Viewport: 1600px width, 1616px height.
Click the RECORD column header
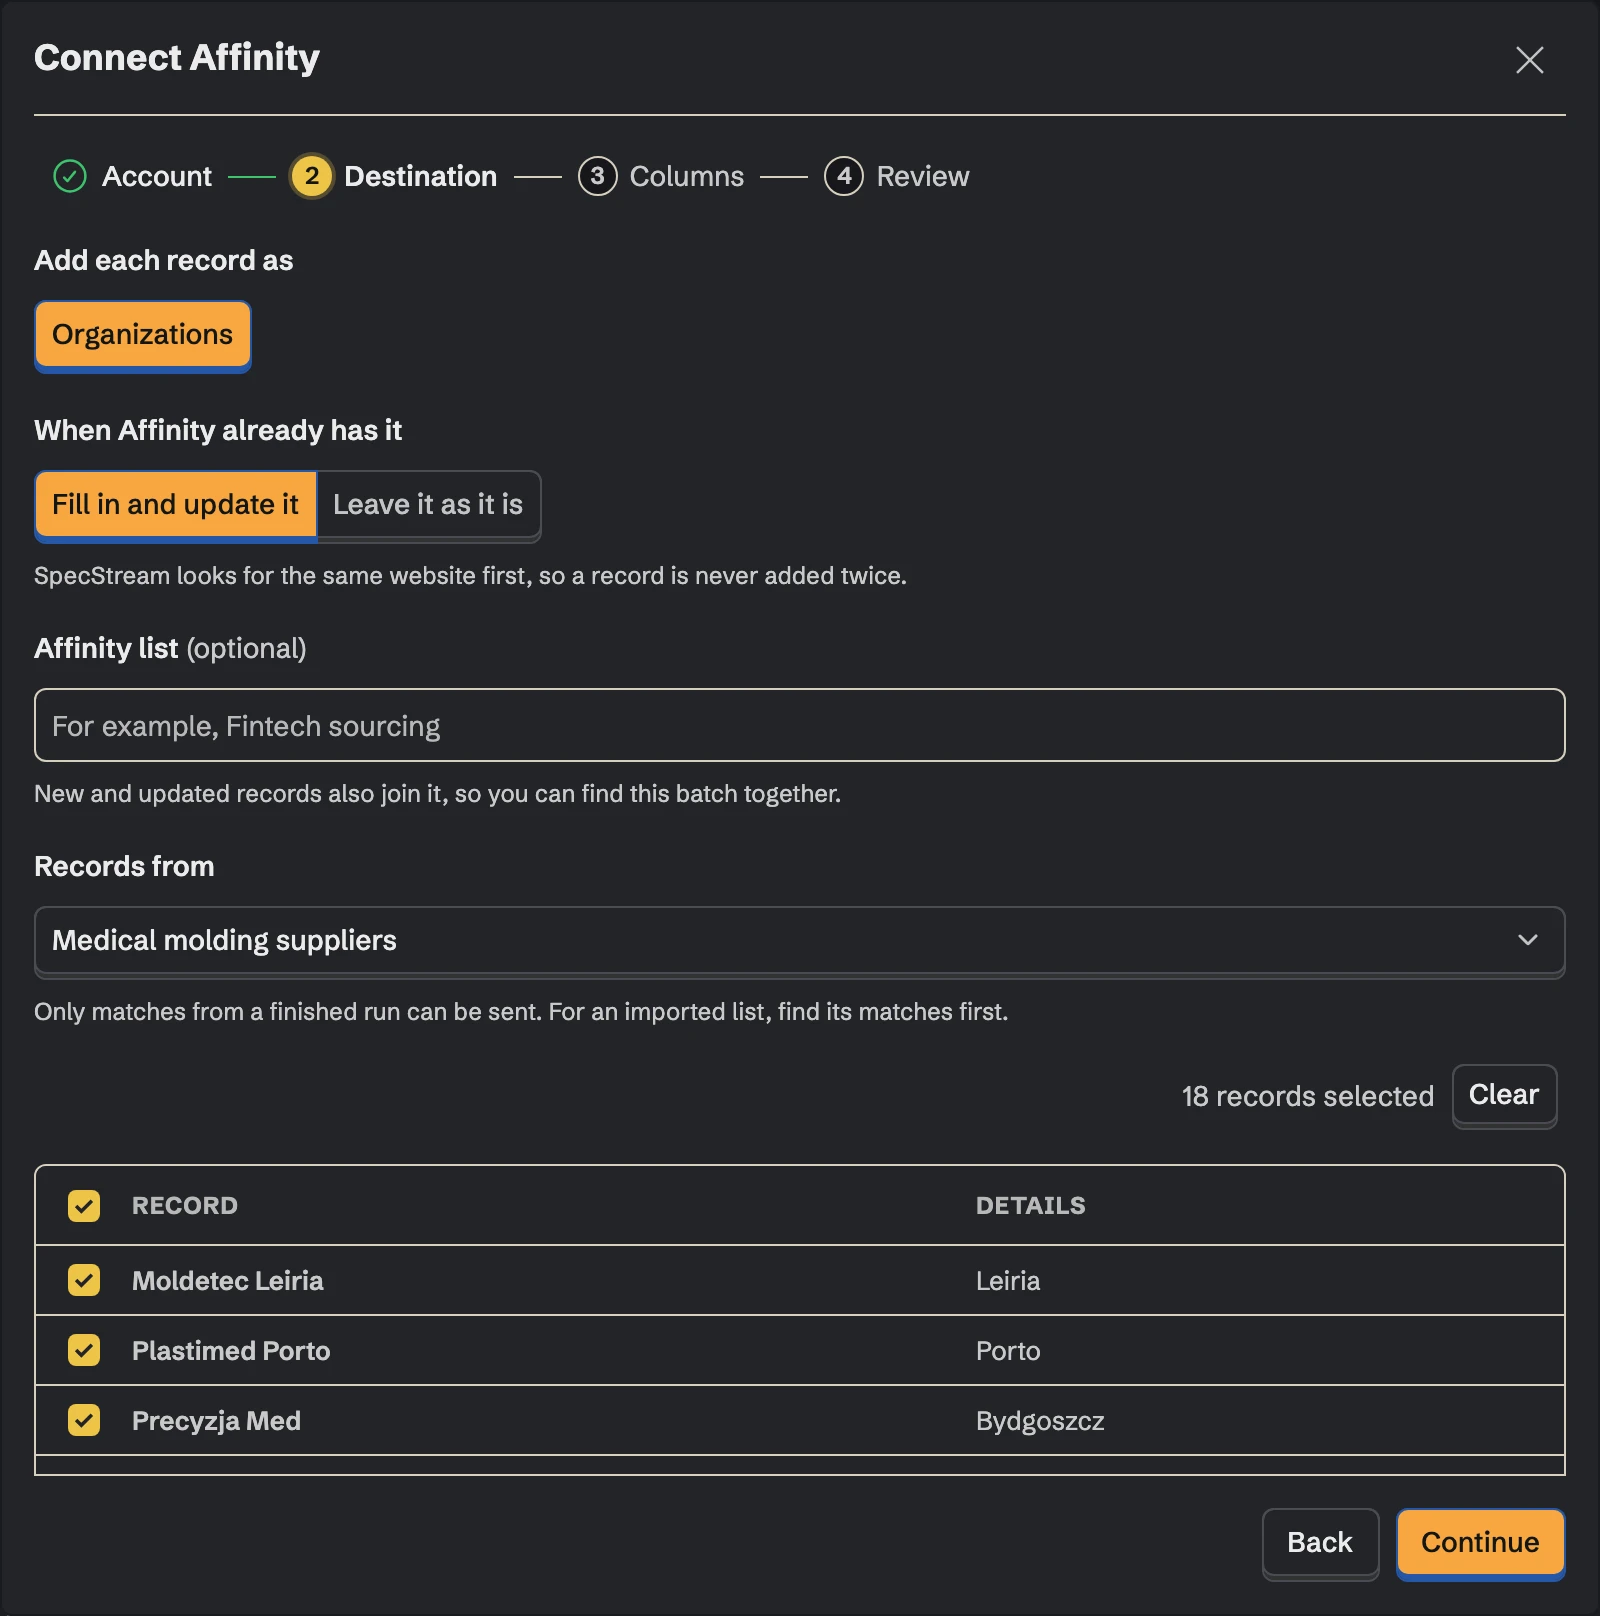click(x=185, y=1206)
